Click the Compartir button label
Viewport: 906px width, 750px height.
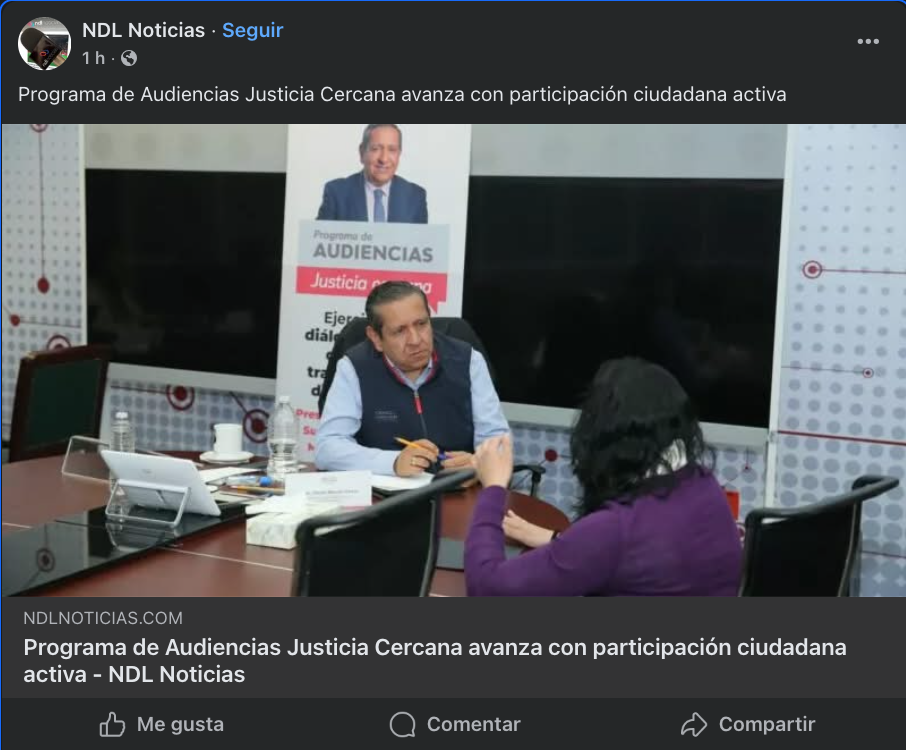(767, 724)
